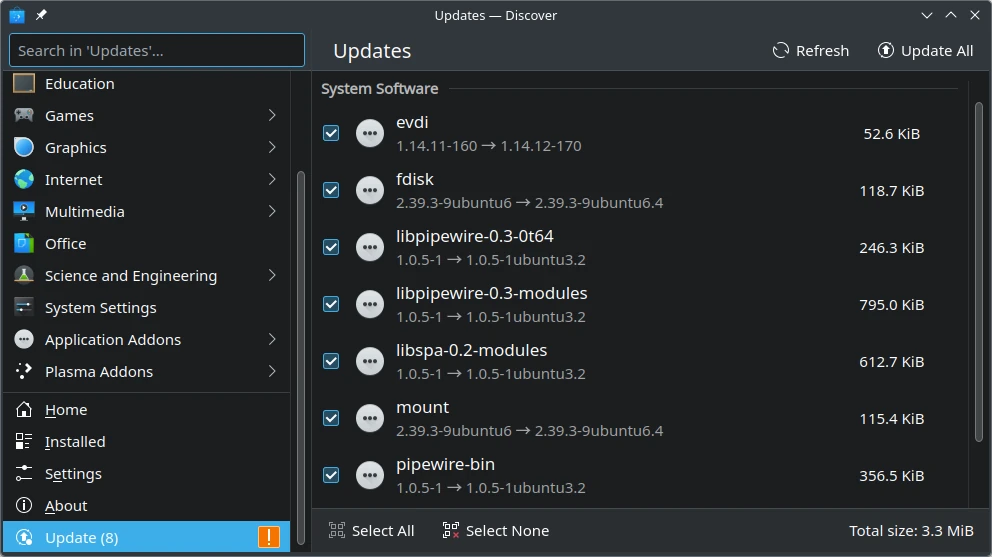
Task: Click the Multimedia category icon
Action: (24, 212)
